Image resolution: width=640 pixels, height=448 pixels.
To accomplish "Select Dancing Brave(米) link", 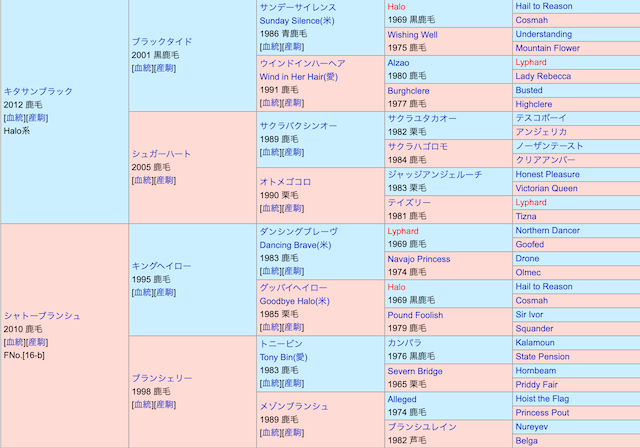I will [x=299, y=244].
